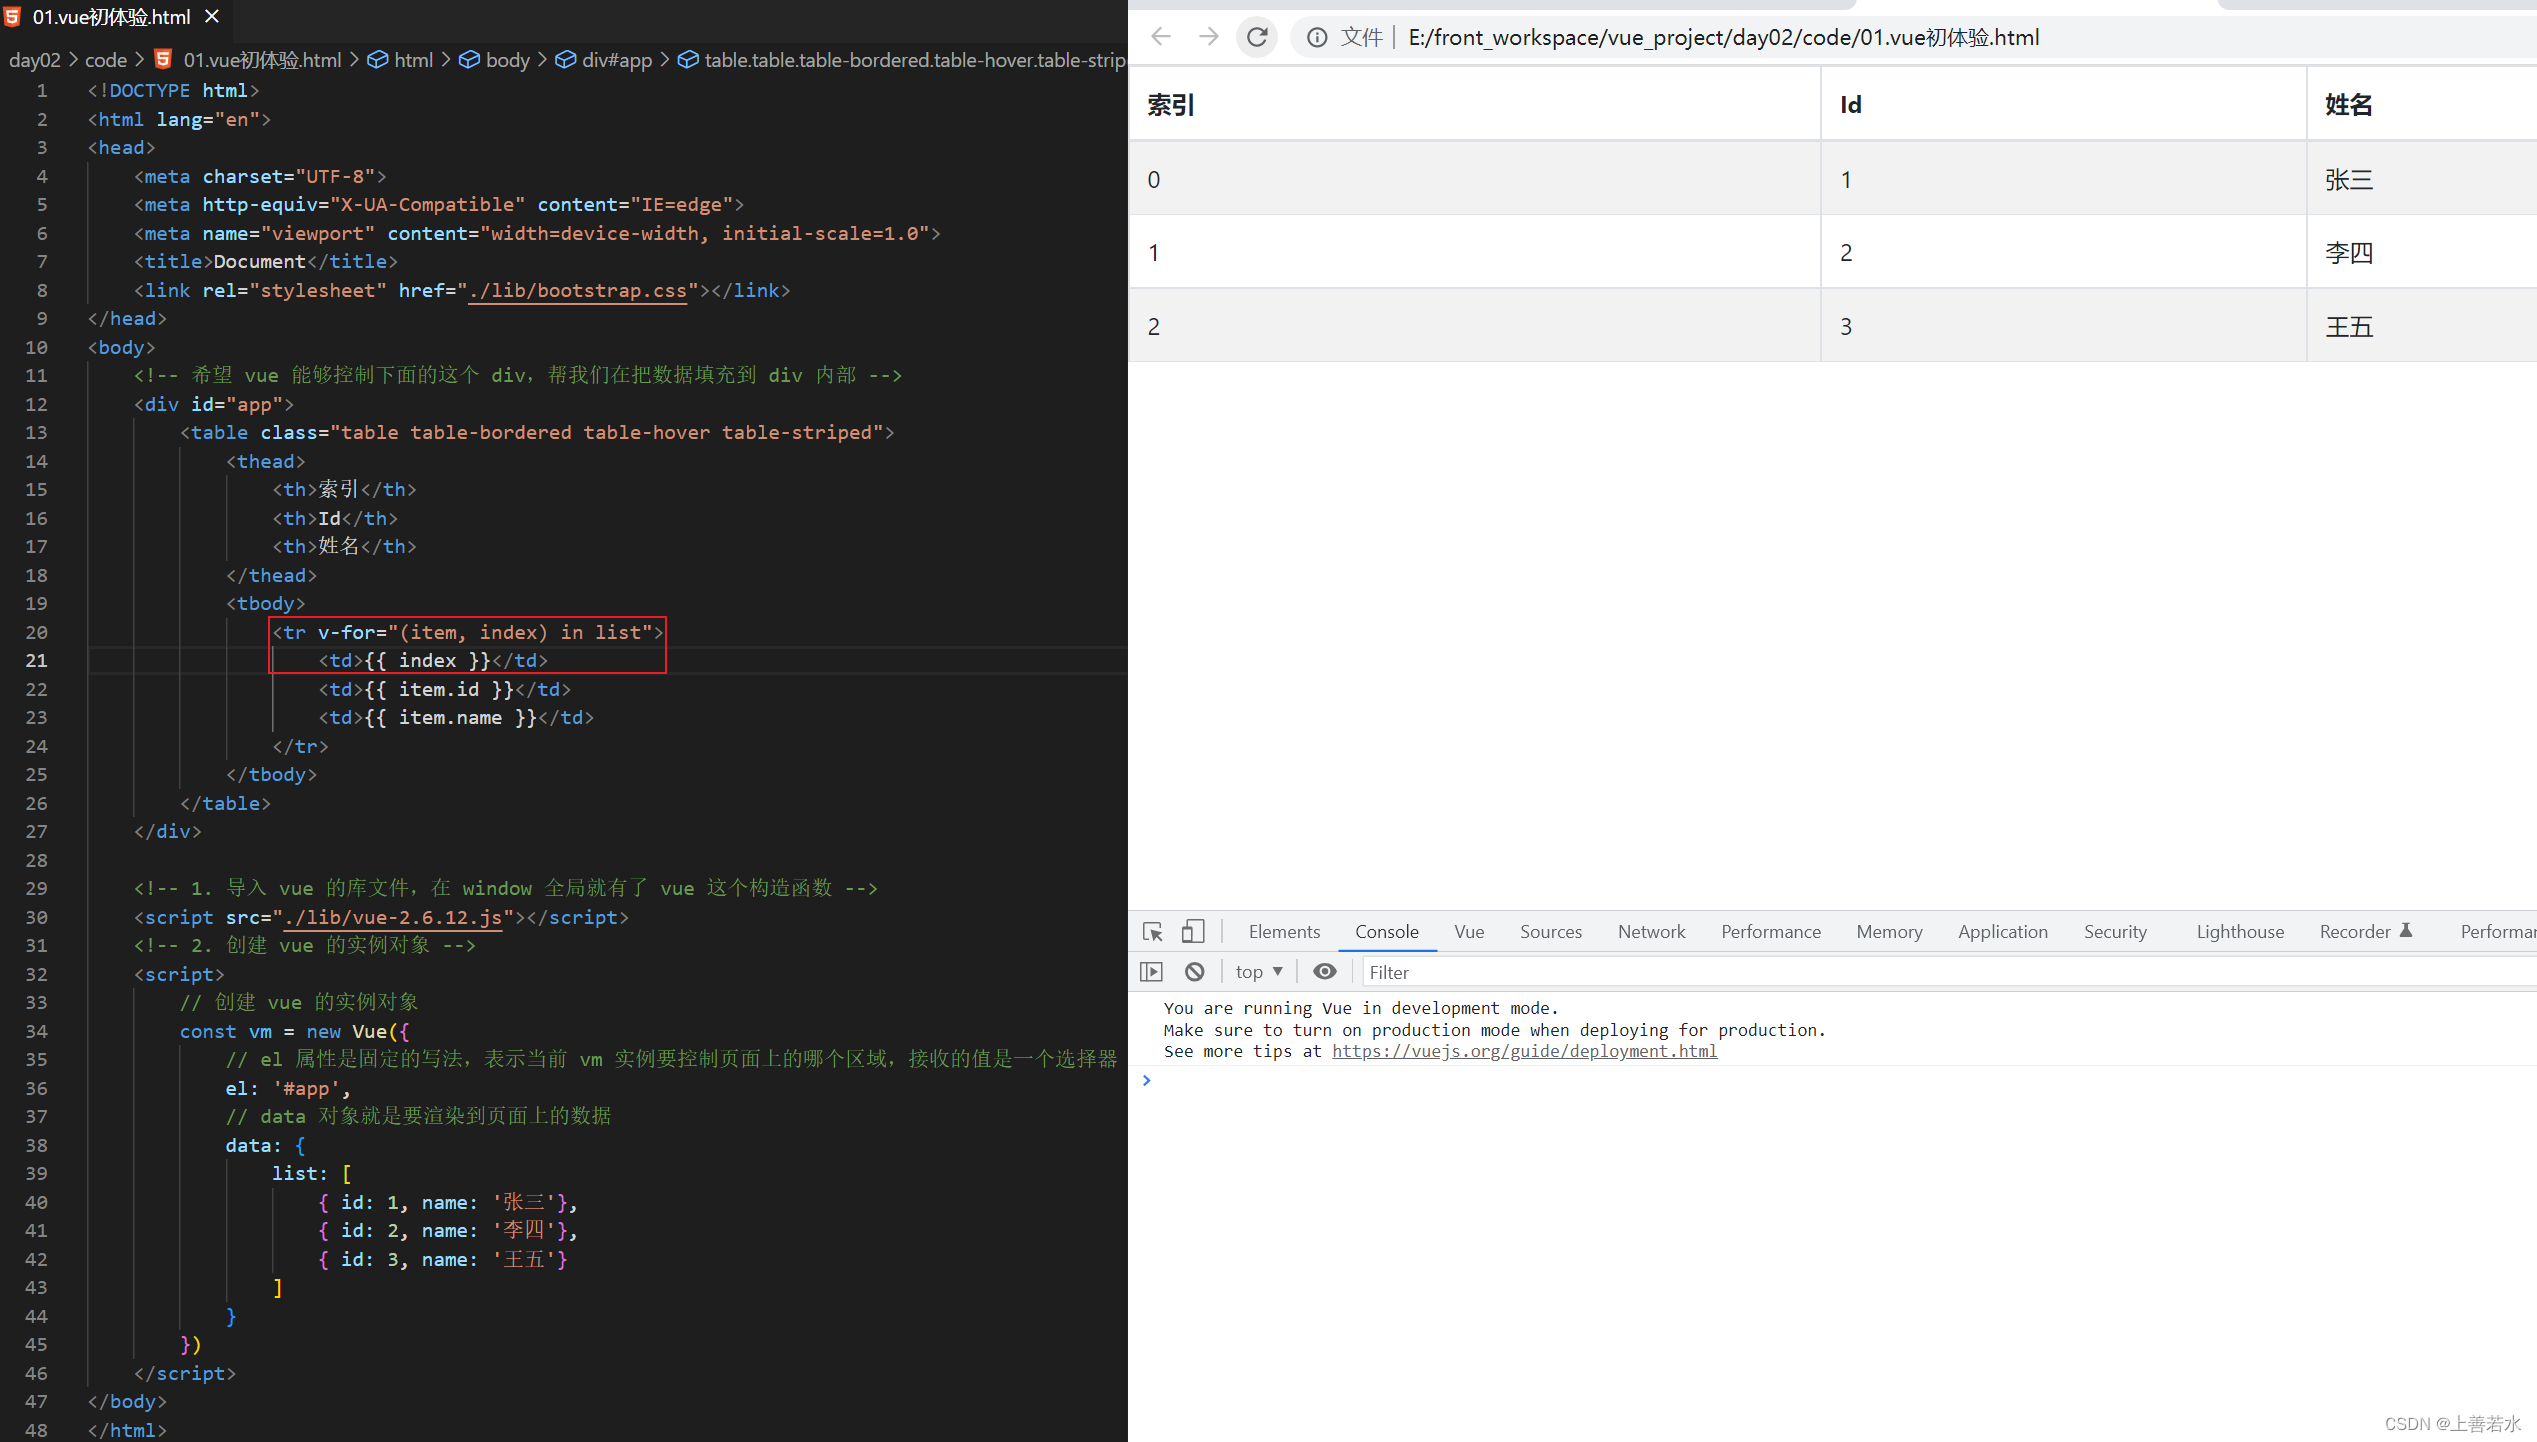Screen dimensions: 2537x1442
Task: Click the Filter input in Console
Action: tap(1429, 972)
